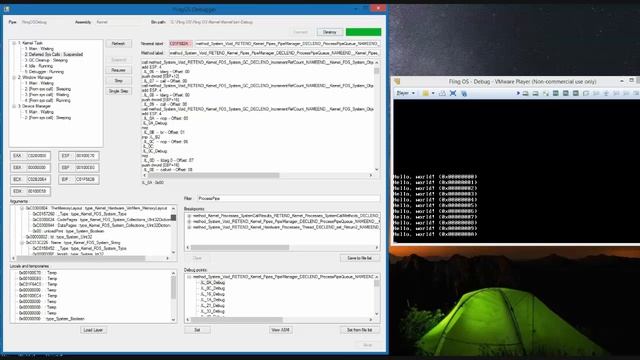Click the Breakpoints list horizontal scrollbar

282,247
